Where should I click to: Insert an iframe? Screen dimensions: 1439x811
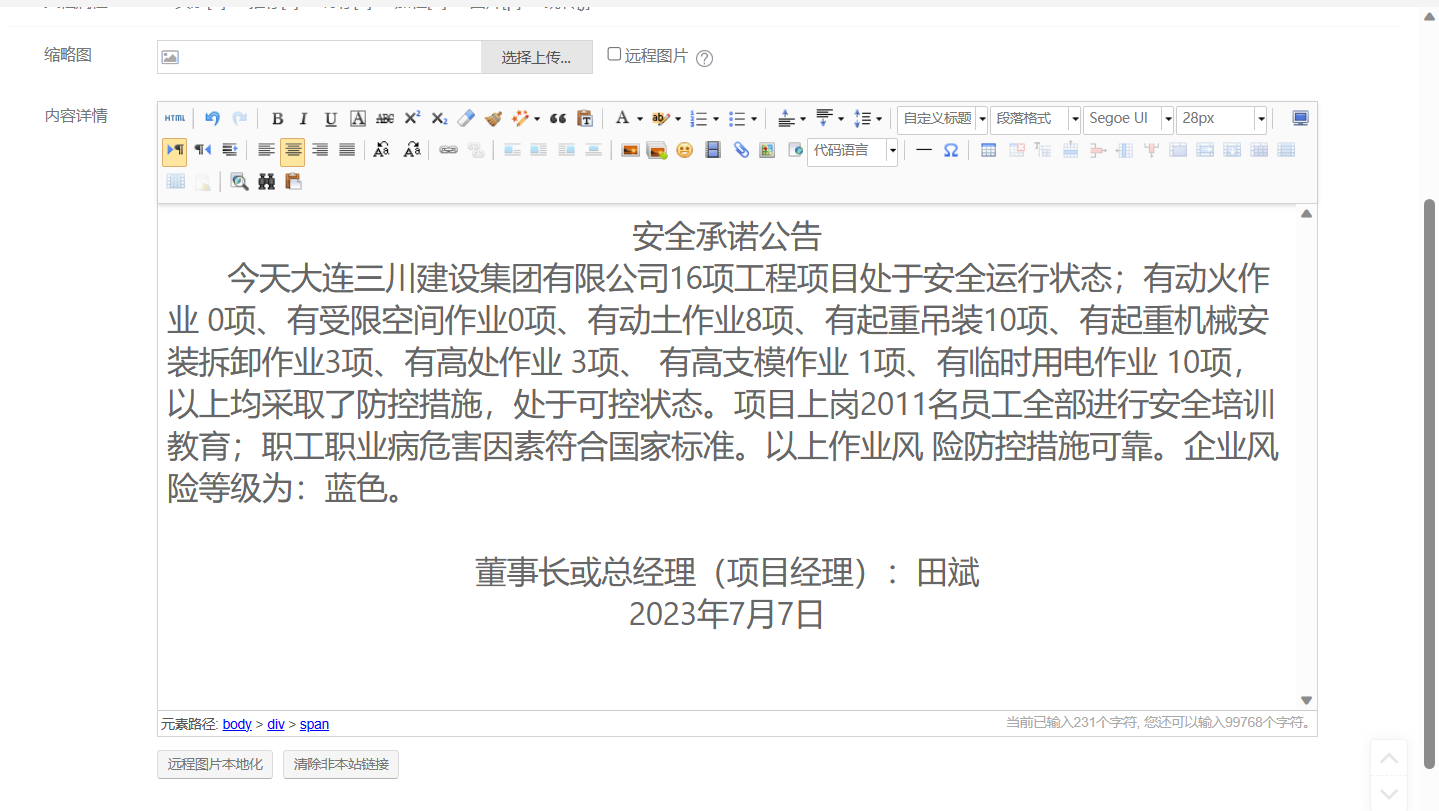[795, 150]
